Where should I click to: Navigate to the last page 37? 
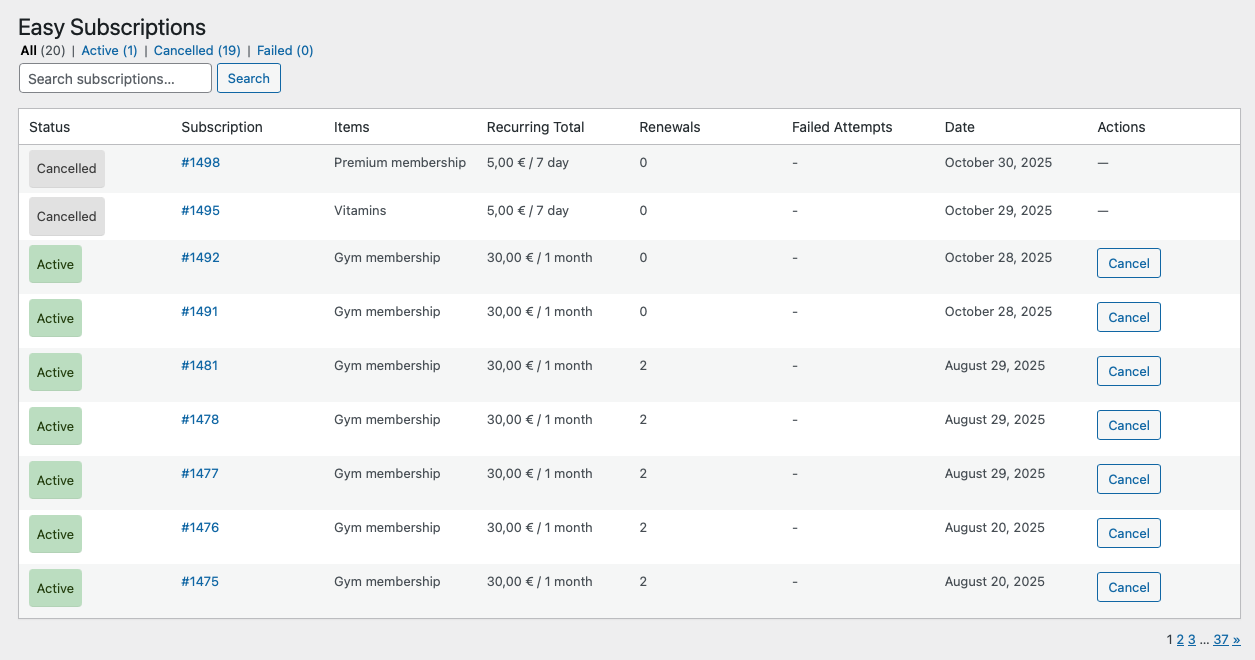[x=1221, y=639]
